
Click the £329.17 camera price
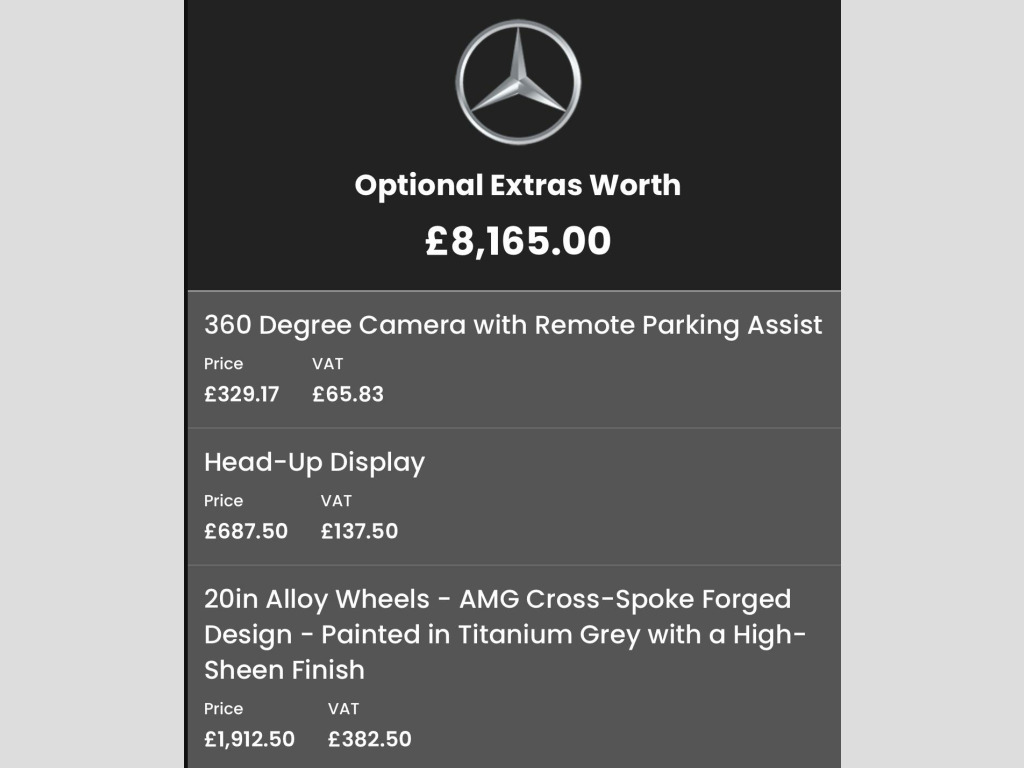click(242, 394)
